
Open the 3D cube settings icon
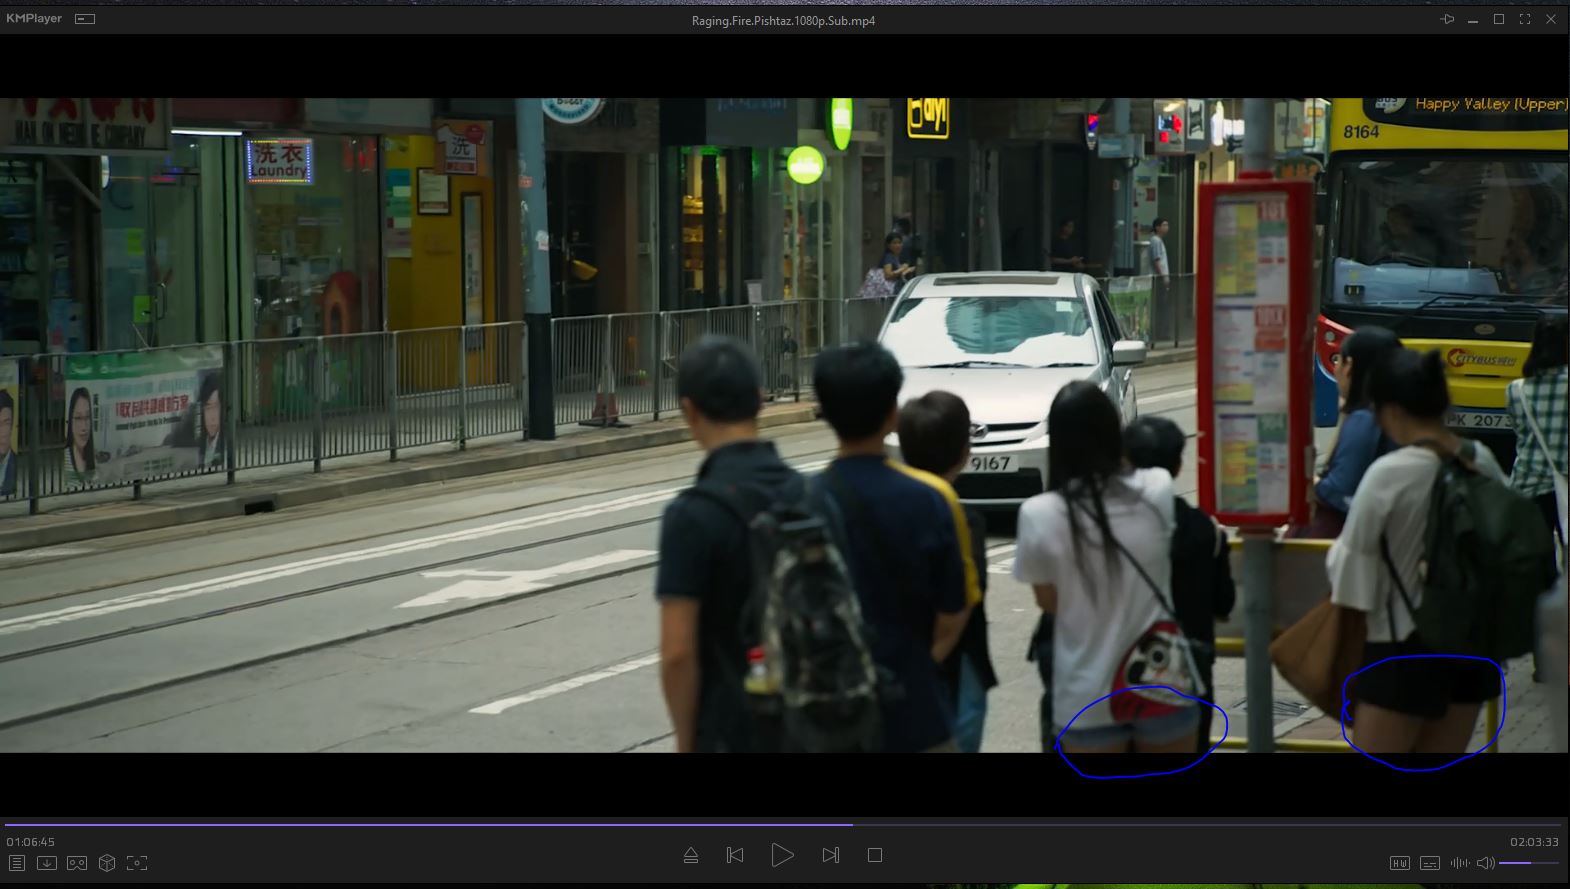point(107,863)
